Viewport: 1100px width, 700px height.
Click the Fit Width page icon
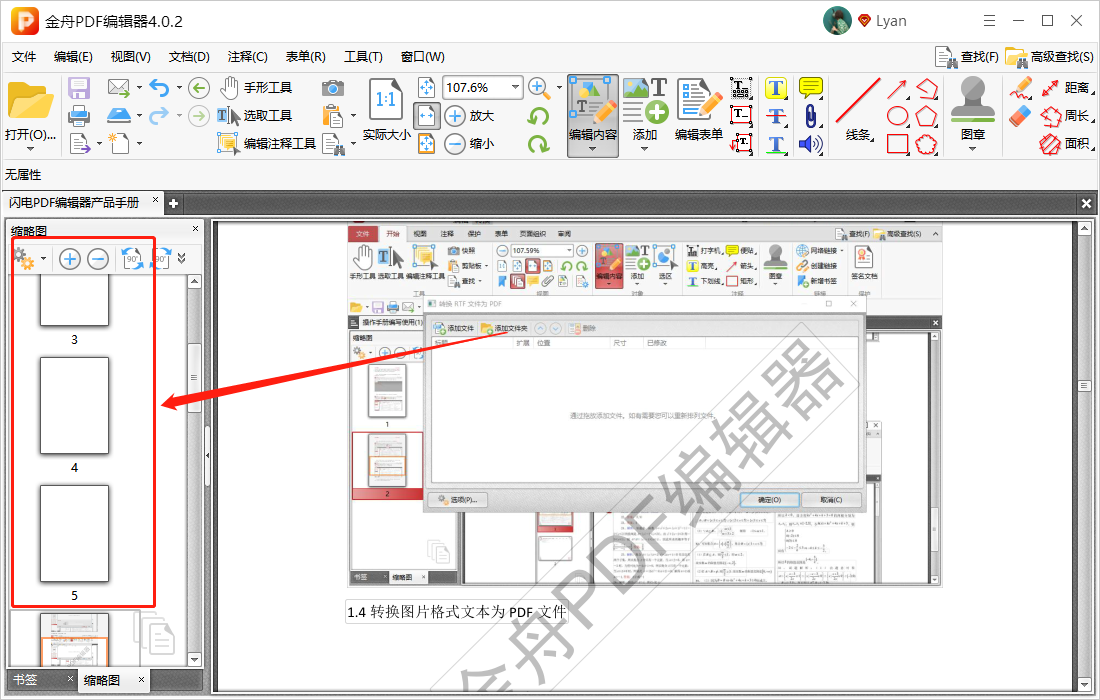point(427,116)
